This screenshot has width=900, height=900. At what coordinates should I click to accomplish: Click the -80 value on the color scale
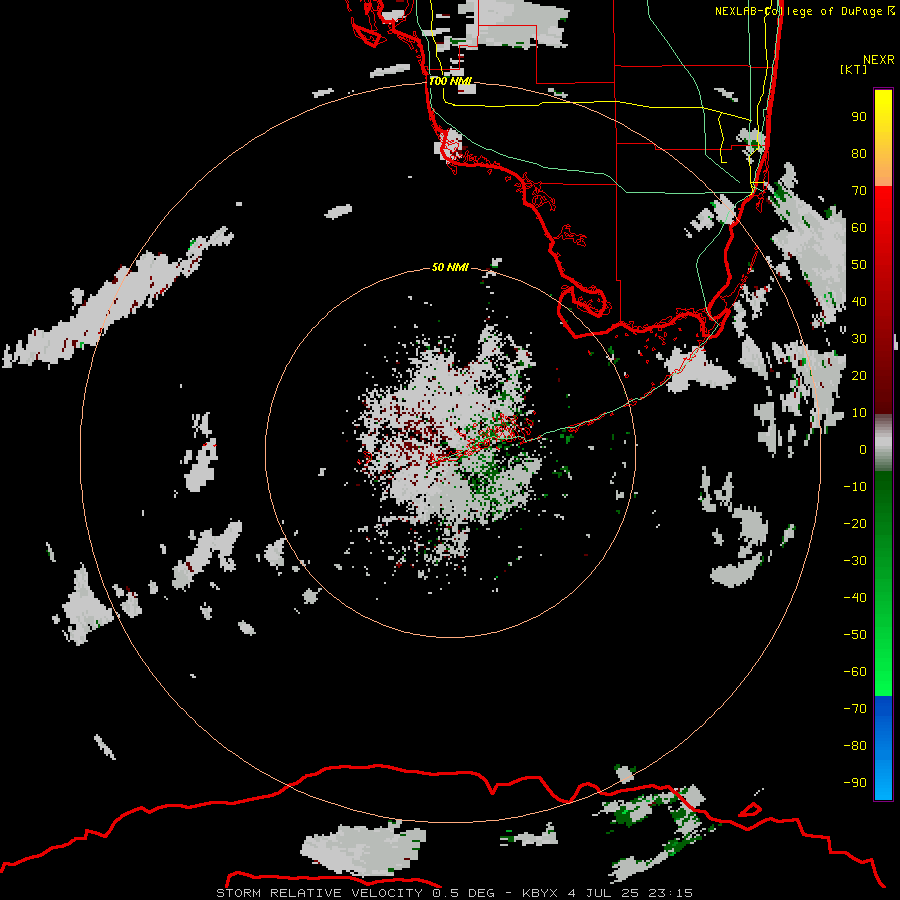point(855,746)
